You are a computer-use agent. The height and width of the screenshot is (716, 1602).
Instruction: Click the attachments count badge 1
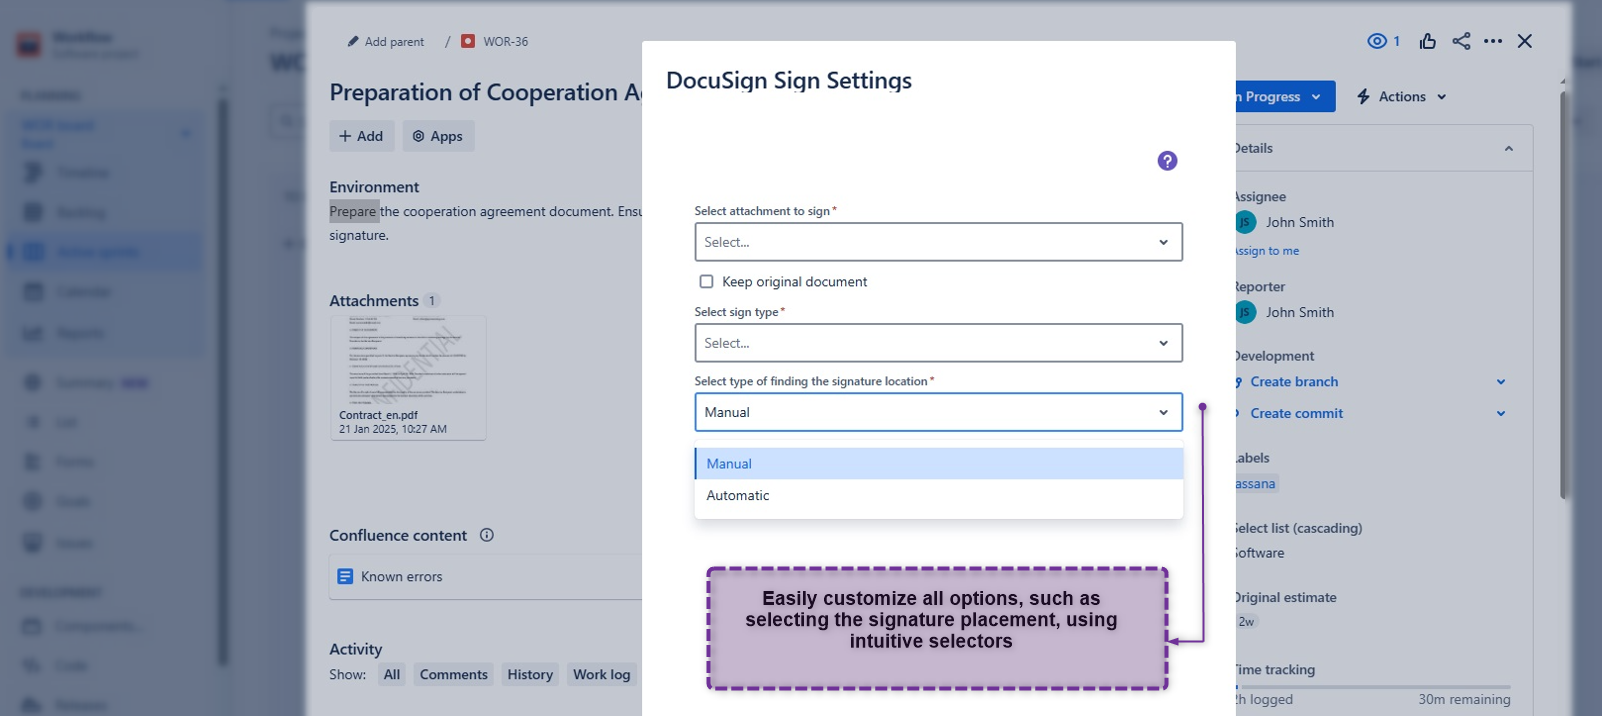(432, 301)
